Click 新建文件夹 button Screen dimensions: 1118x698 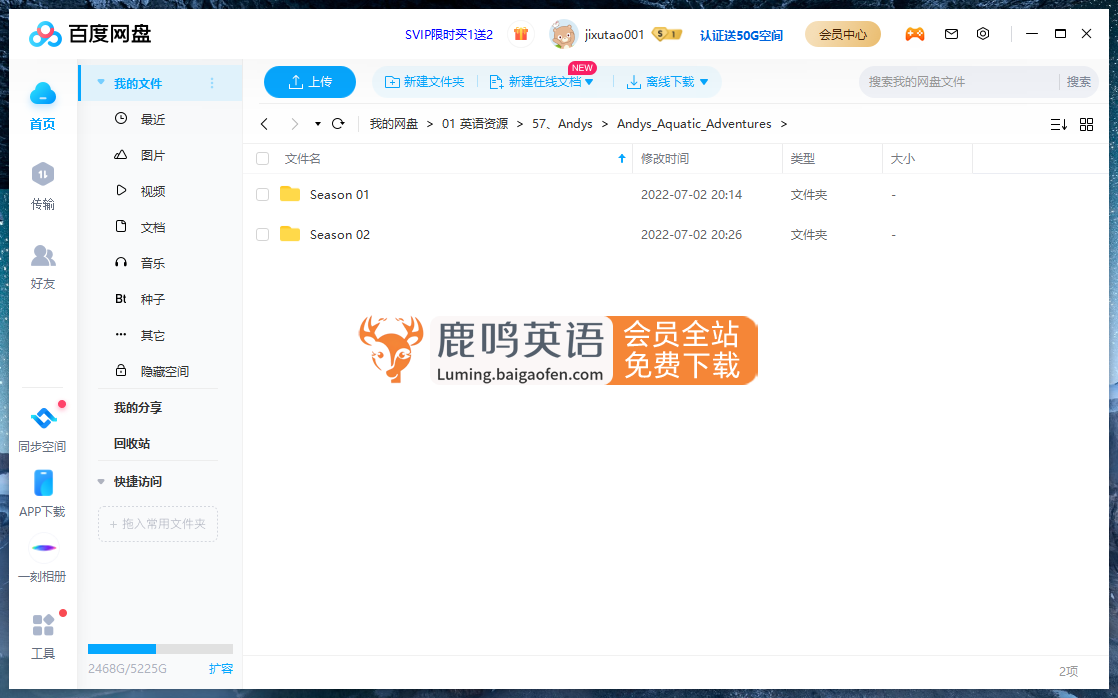pyautogui.click(x=425, y=82)
